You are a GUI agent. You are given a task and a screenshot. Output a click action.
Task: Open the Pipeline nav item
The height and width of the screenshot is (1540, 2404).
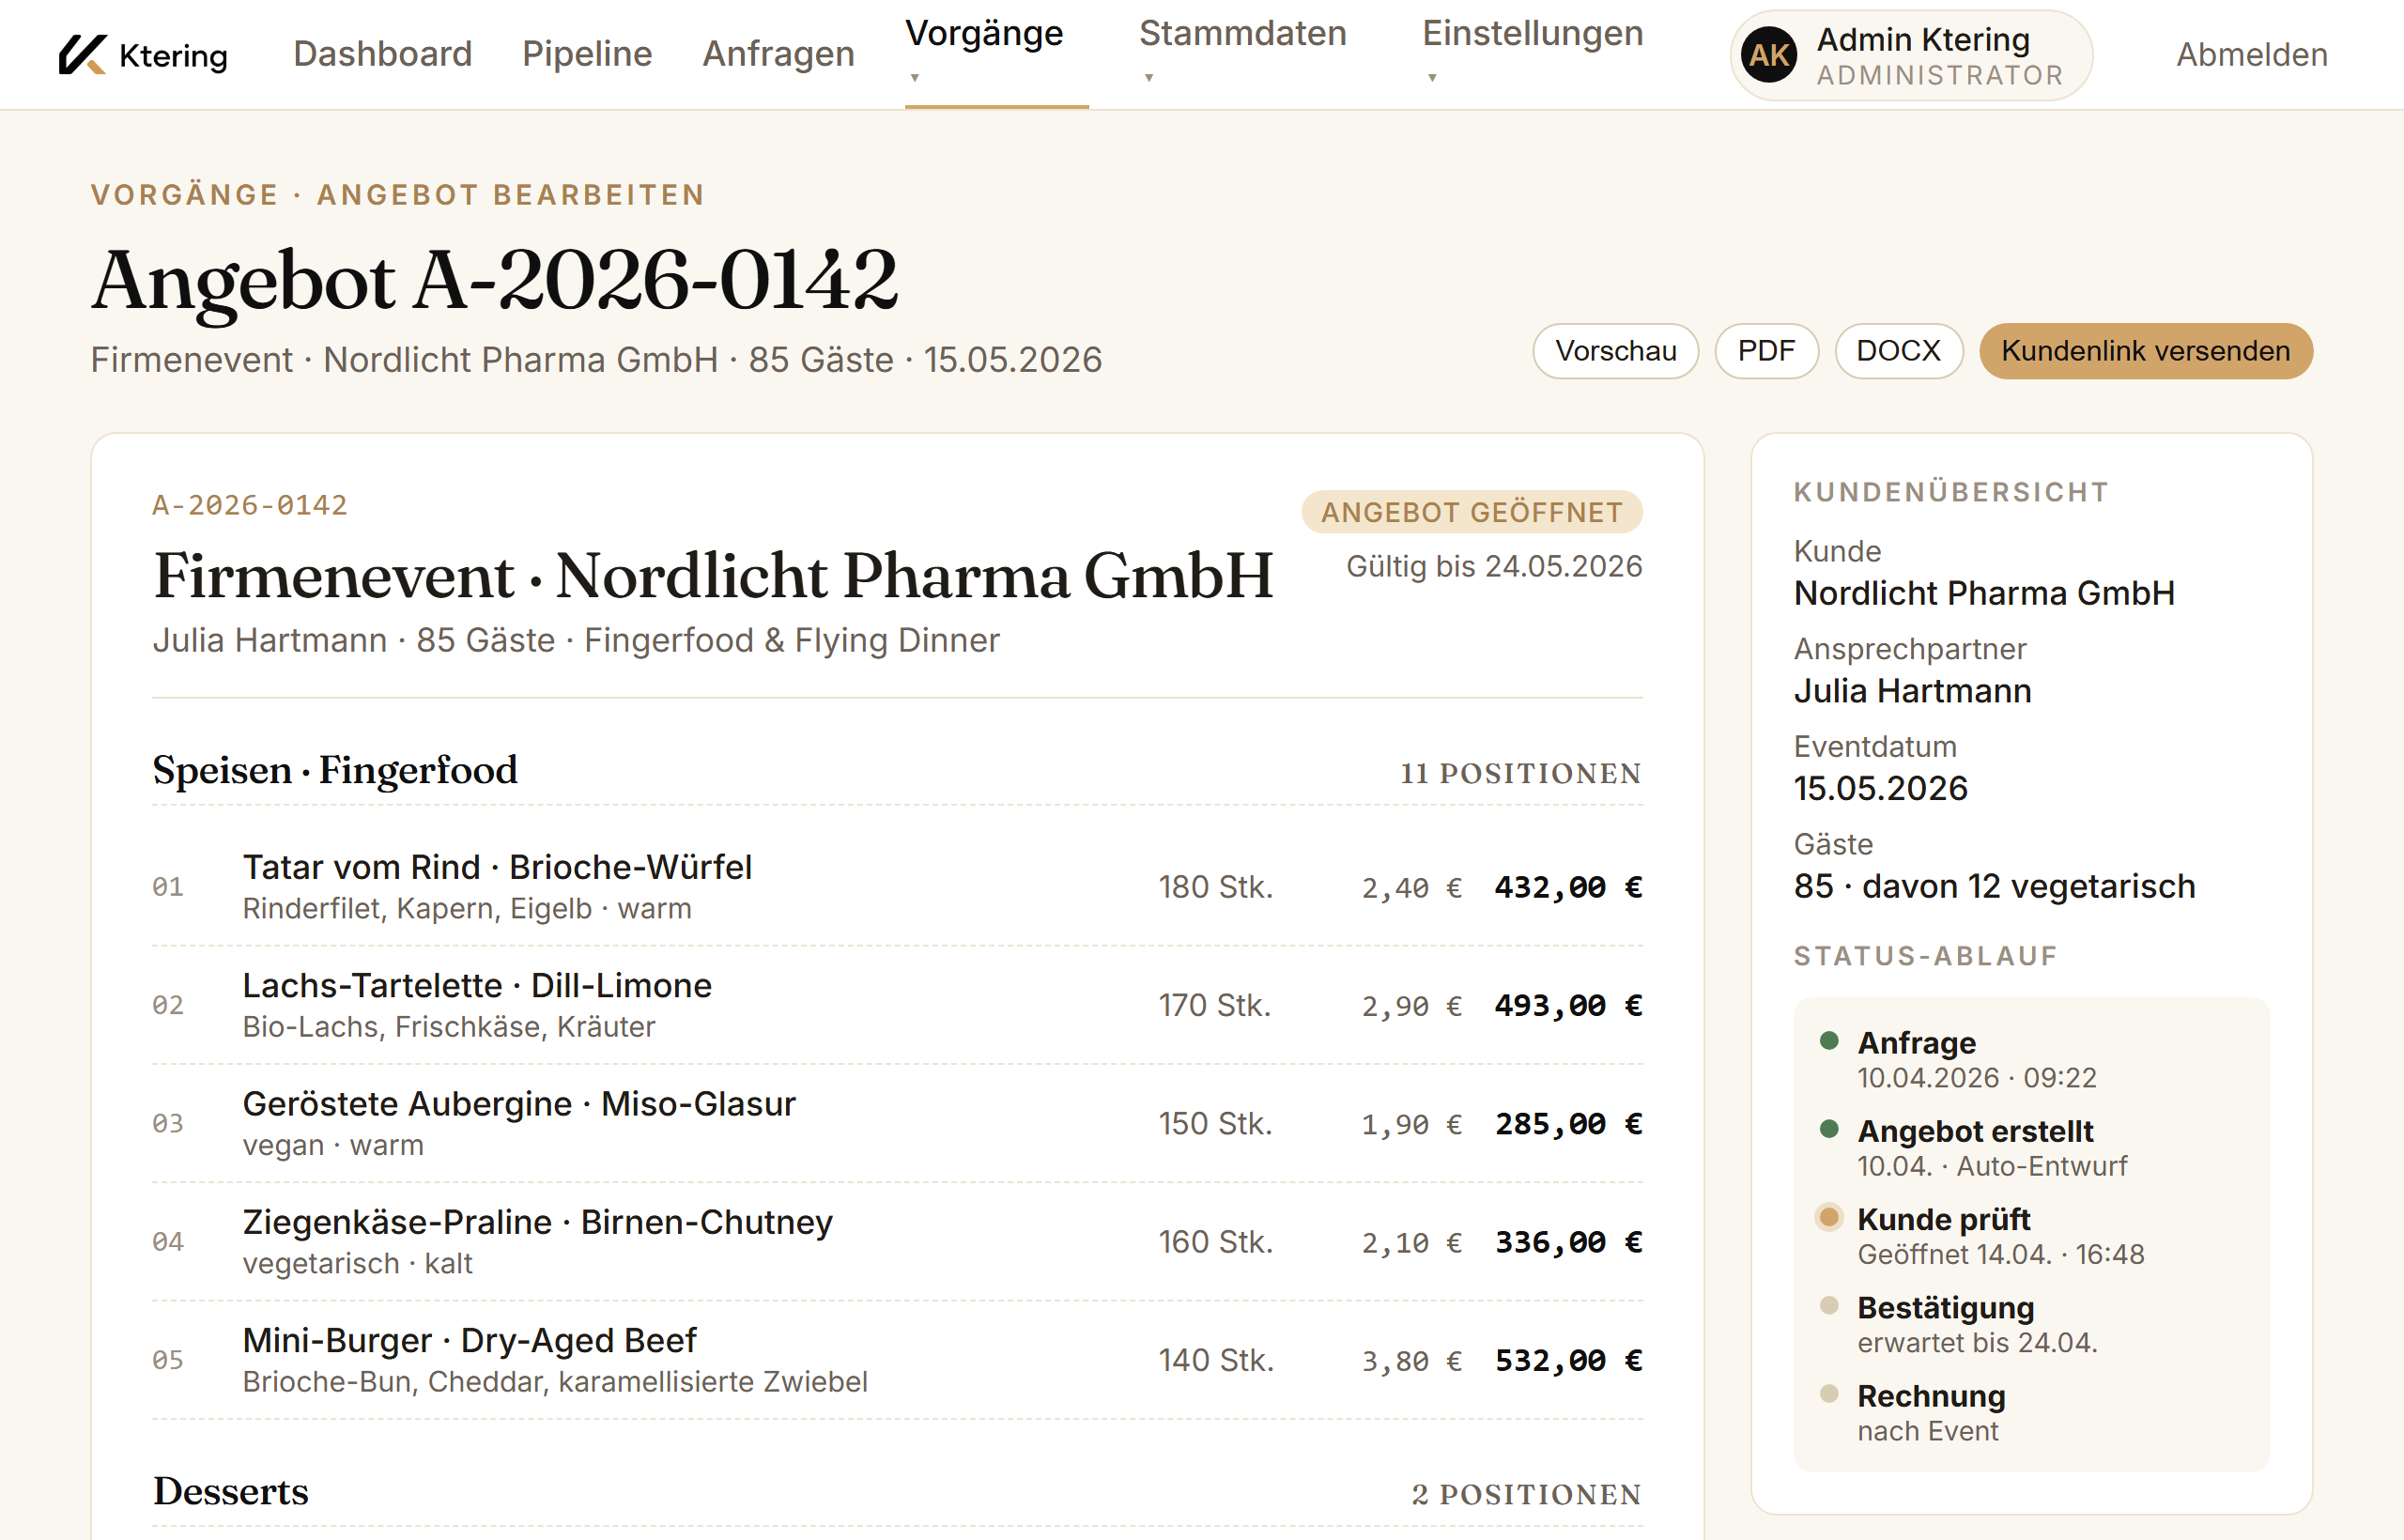click(x=587, y=54)
